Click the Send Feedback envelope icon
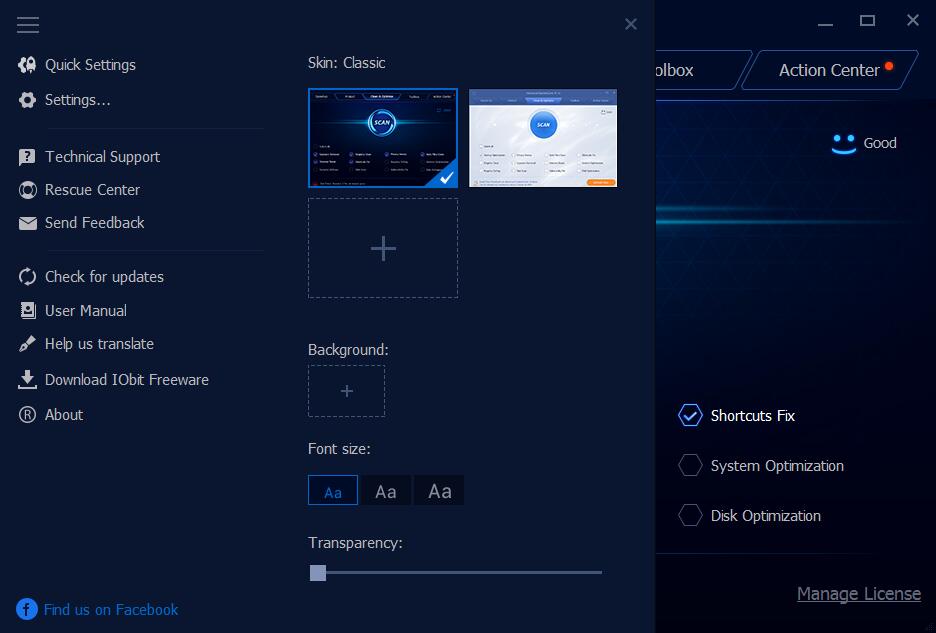Viewport: 936px width, 633px height. pyautogui.click(x=27, y=223)
